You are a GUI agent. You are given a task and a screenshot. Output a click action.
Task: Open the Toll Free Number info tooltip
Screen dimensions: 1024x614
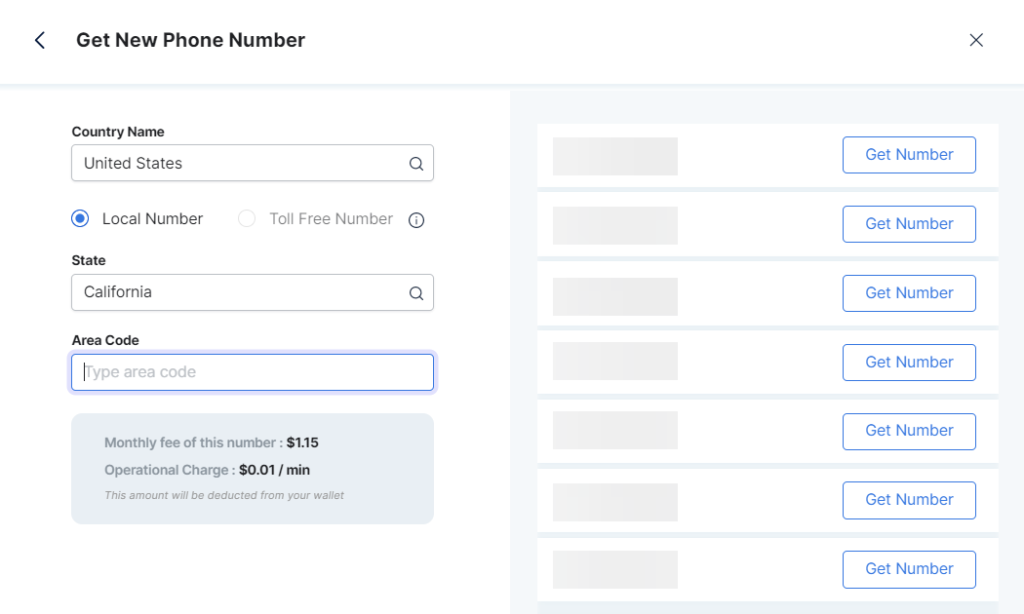point(416,219)
